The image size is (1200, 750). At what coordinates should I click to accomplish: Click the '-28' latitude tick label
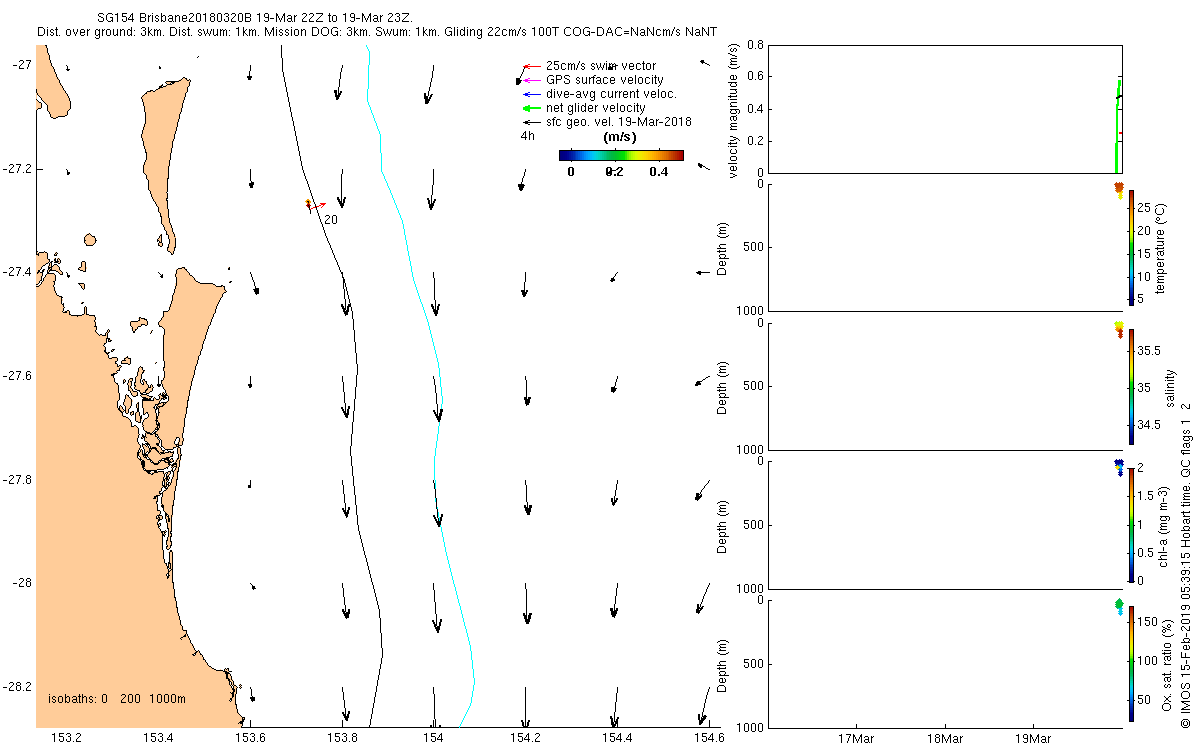23,583
